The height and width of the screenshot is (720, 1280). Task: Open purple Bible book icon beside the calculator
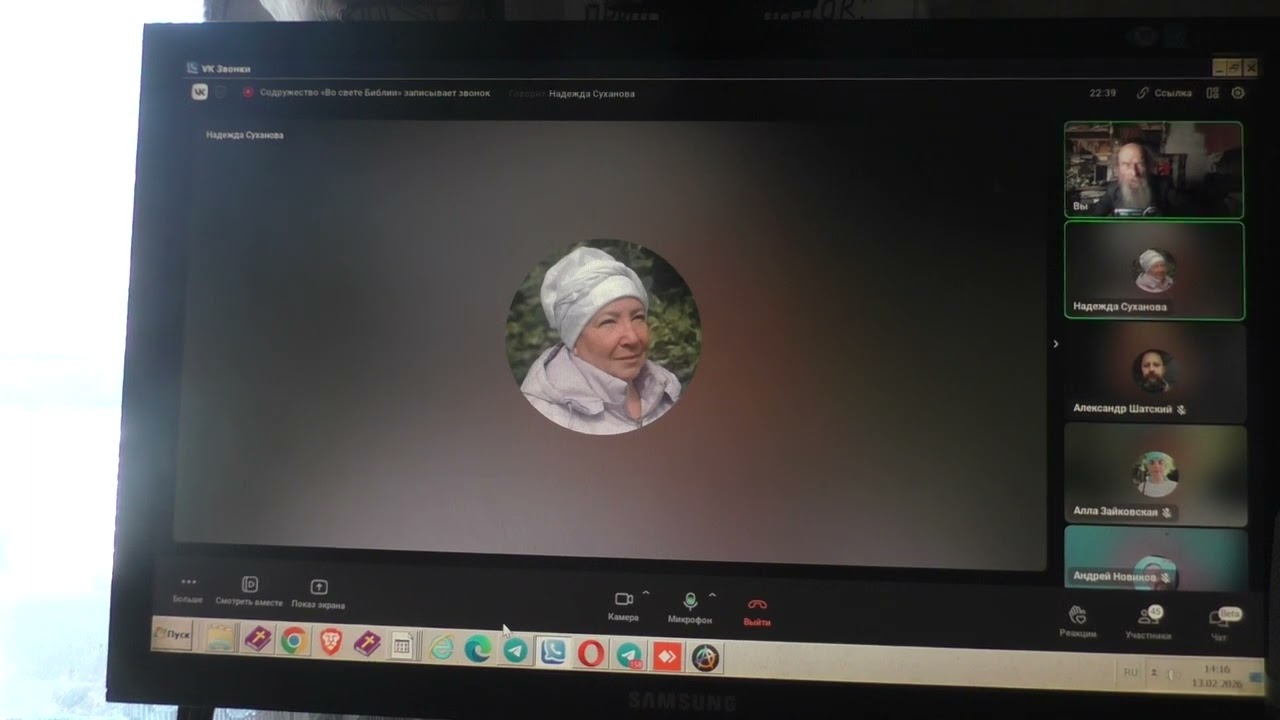(367, 643)
